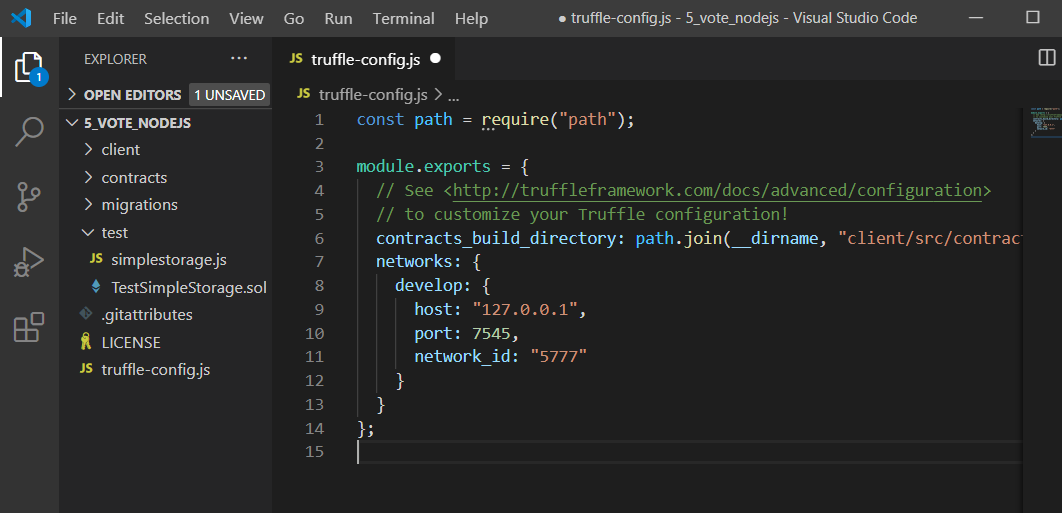Click Ethereum icon of TestSimpleStorage.sol
The width and height of the screenshot is (1062, 513).
[x=96, y=287]
